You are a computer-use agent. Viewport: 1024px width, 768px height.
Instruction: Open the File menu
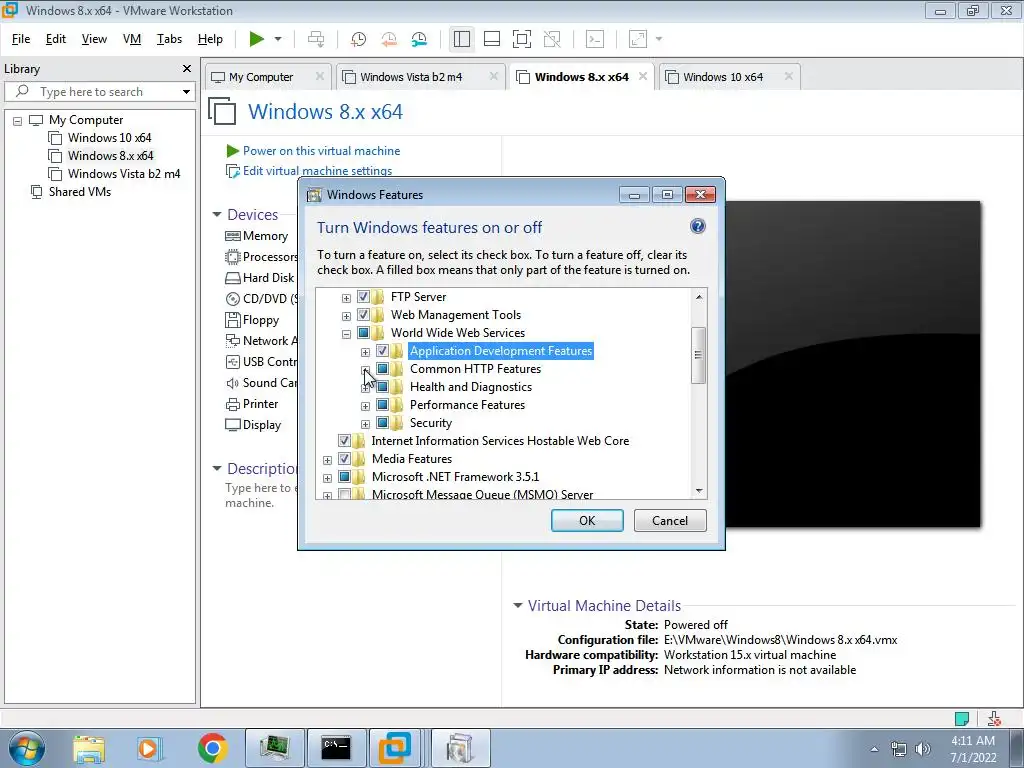point(21,39)
